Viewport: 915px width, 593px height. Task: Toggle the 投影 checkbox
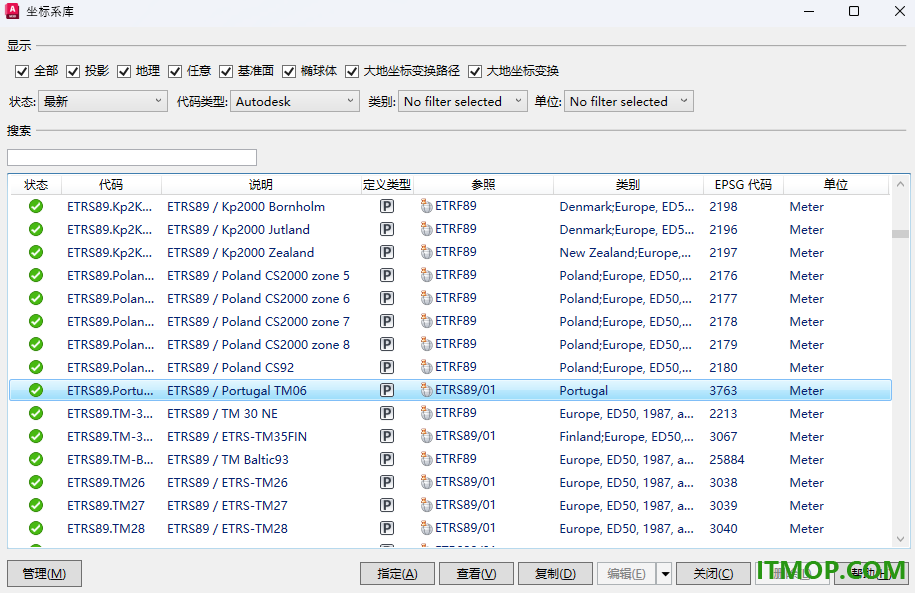tap(72, 71)
